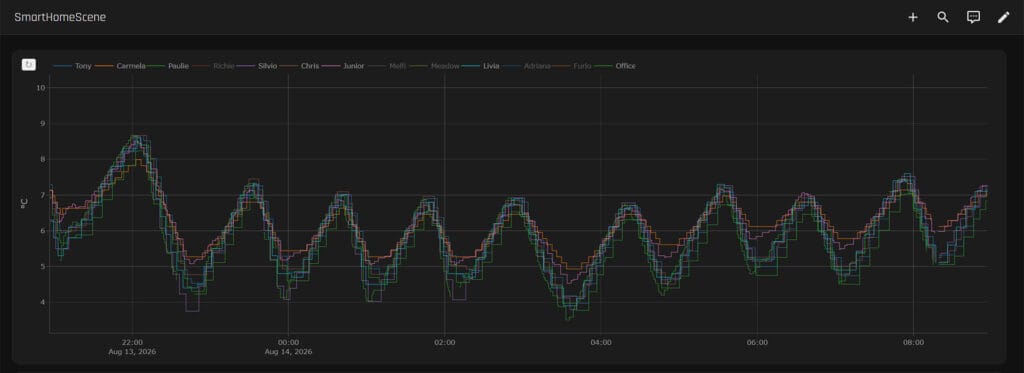The height and width of the screenshot is (373, 1024).
Task: Toggle the Junior series in legend
Action: coord(353,66)
